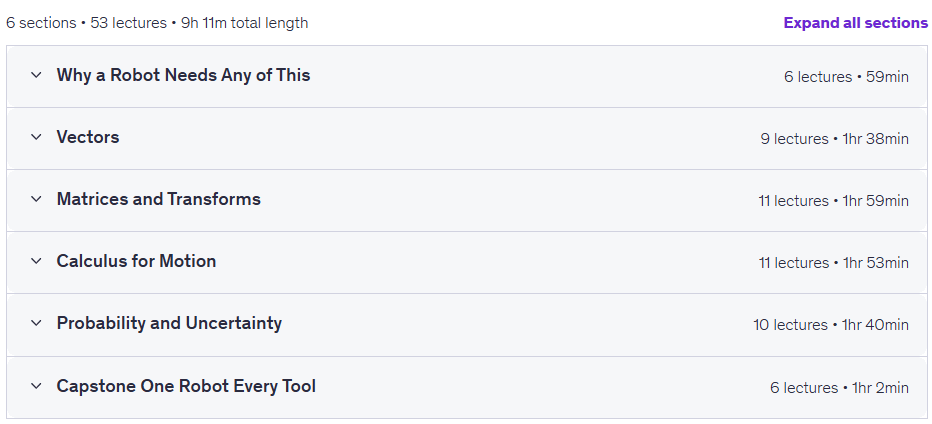Expand all sections link
932x424 pixels.
coord(855,23)
